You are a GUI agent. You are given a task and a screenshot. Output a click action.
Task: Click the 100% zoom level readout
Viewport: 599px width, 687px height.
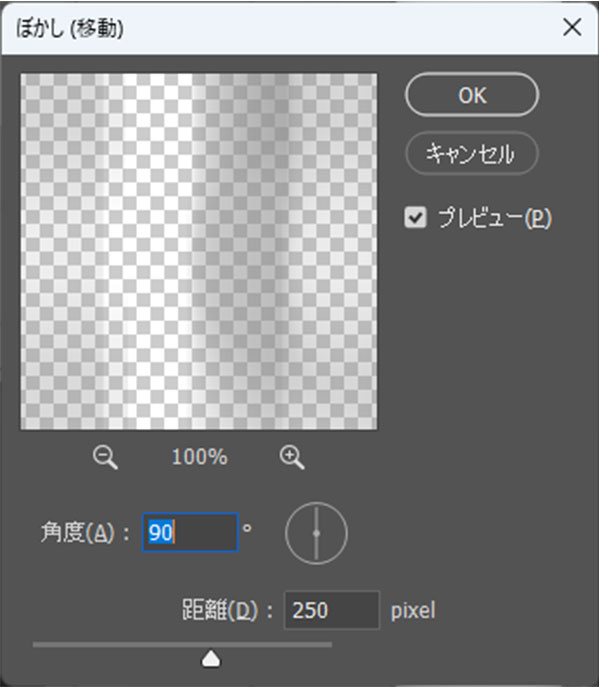200,457
